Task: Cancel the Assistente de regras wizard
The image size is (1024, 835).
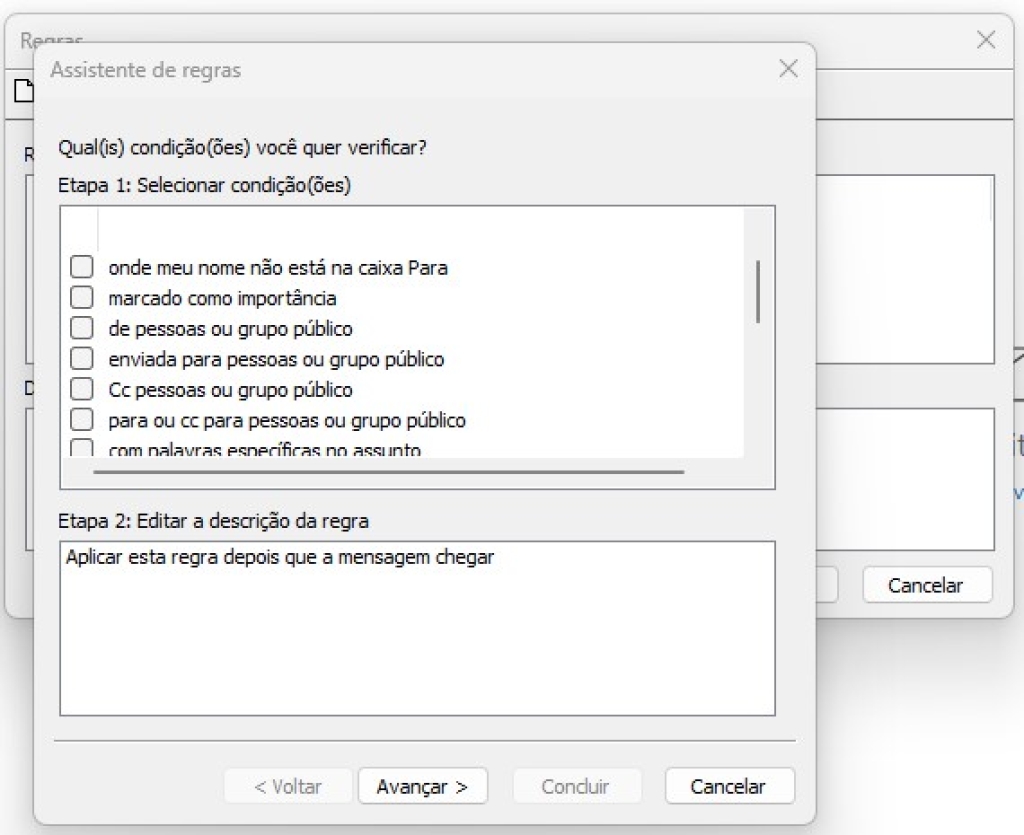Action: point(729,786)
